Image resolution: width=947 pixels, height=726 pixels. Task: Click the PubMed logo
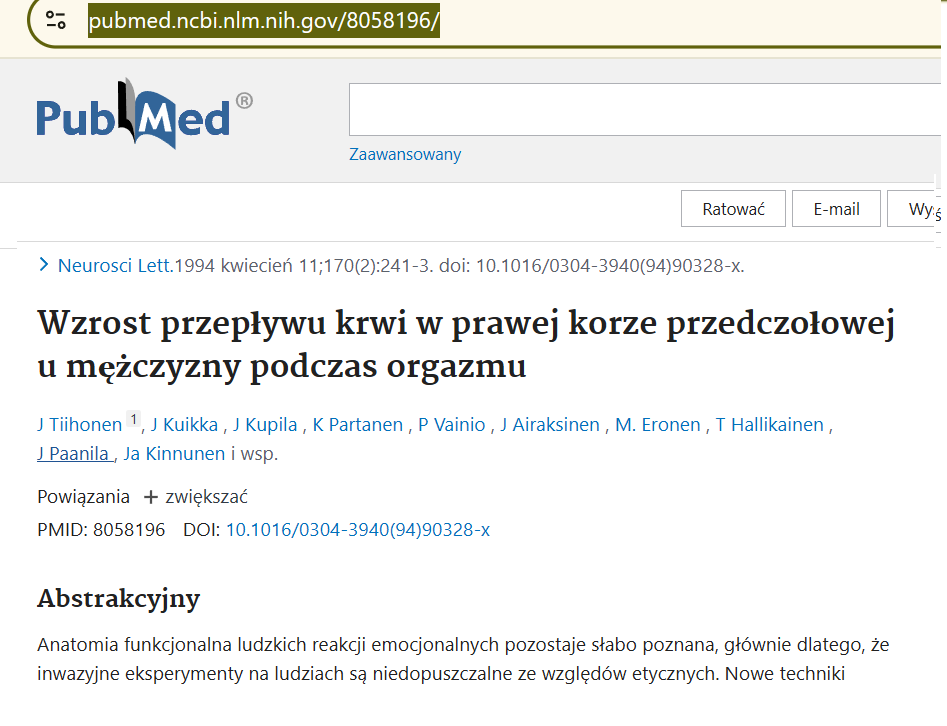pyautogui.click(x=144, y=113)
